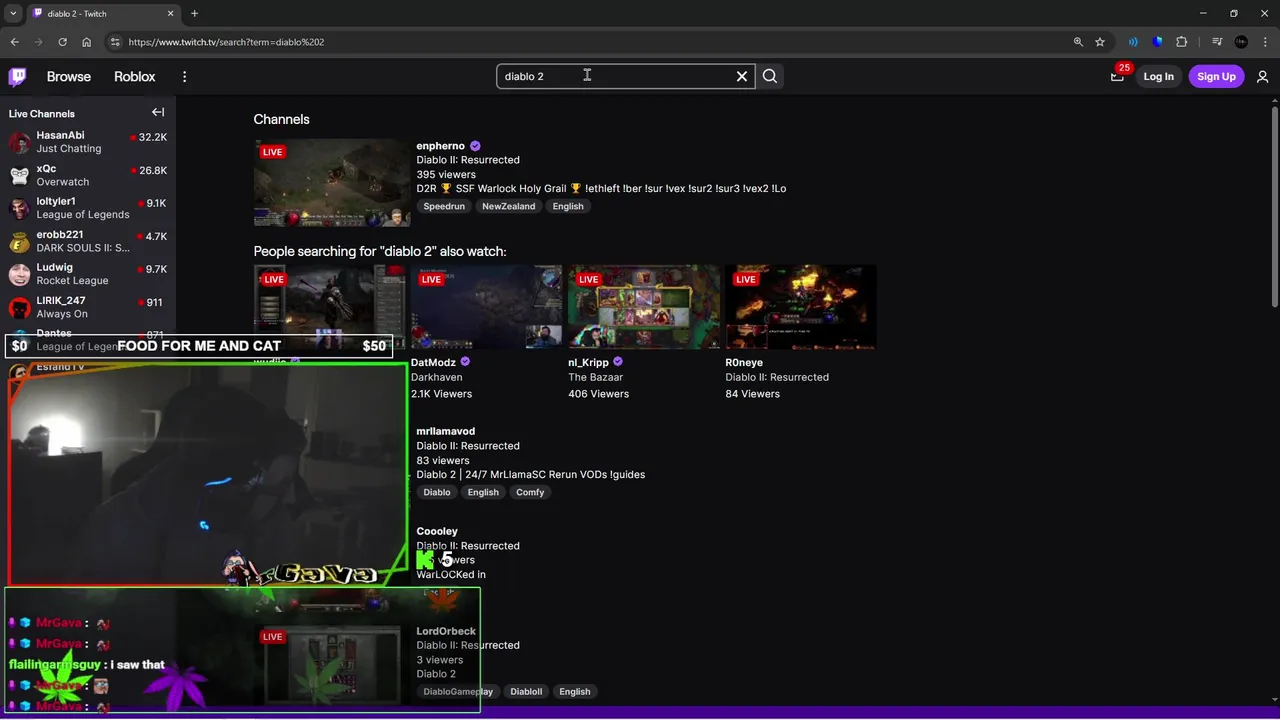The width and height of the screenshot is (1280, 720).
Task: Open DatModz stream thumbnail
Action: click(487, 307)
